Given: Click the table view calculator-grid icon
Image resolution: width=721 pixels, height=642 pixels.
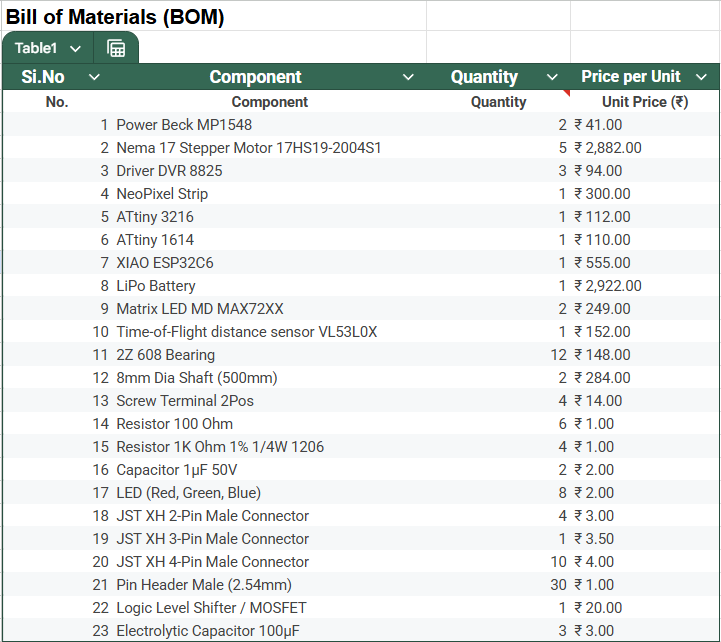Looking at the screenshot, I should tap(116, 48).
